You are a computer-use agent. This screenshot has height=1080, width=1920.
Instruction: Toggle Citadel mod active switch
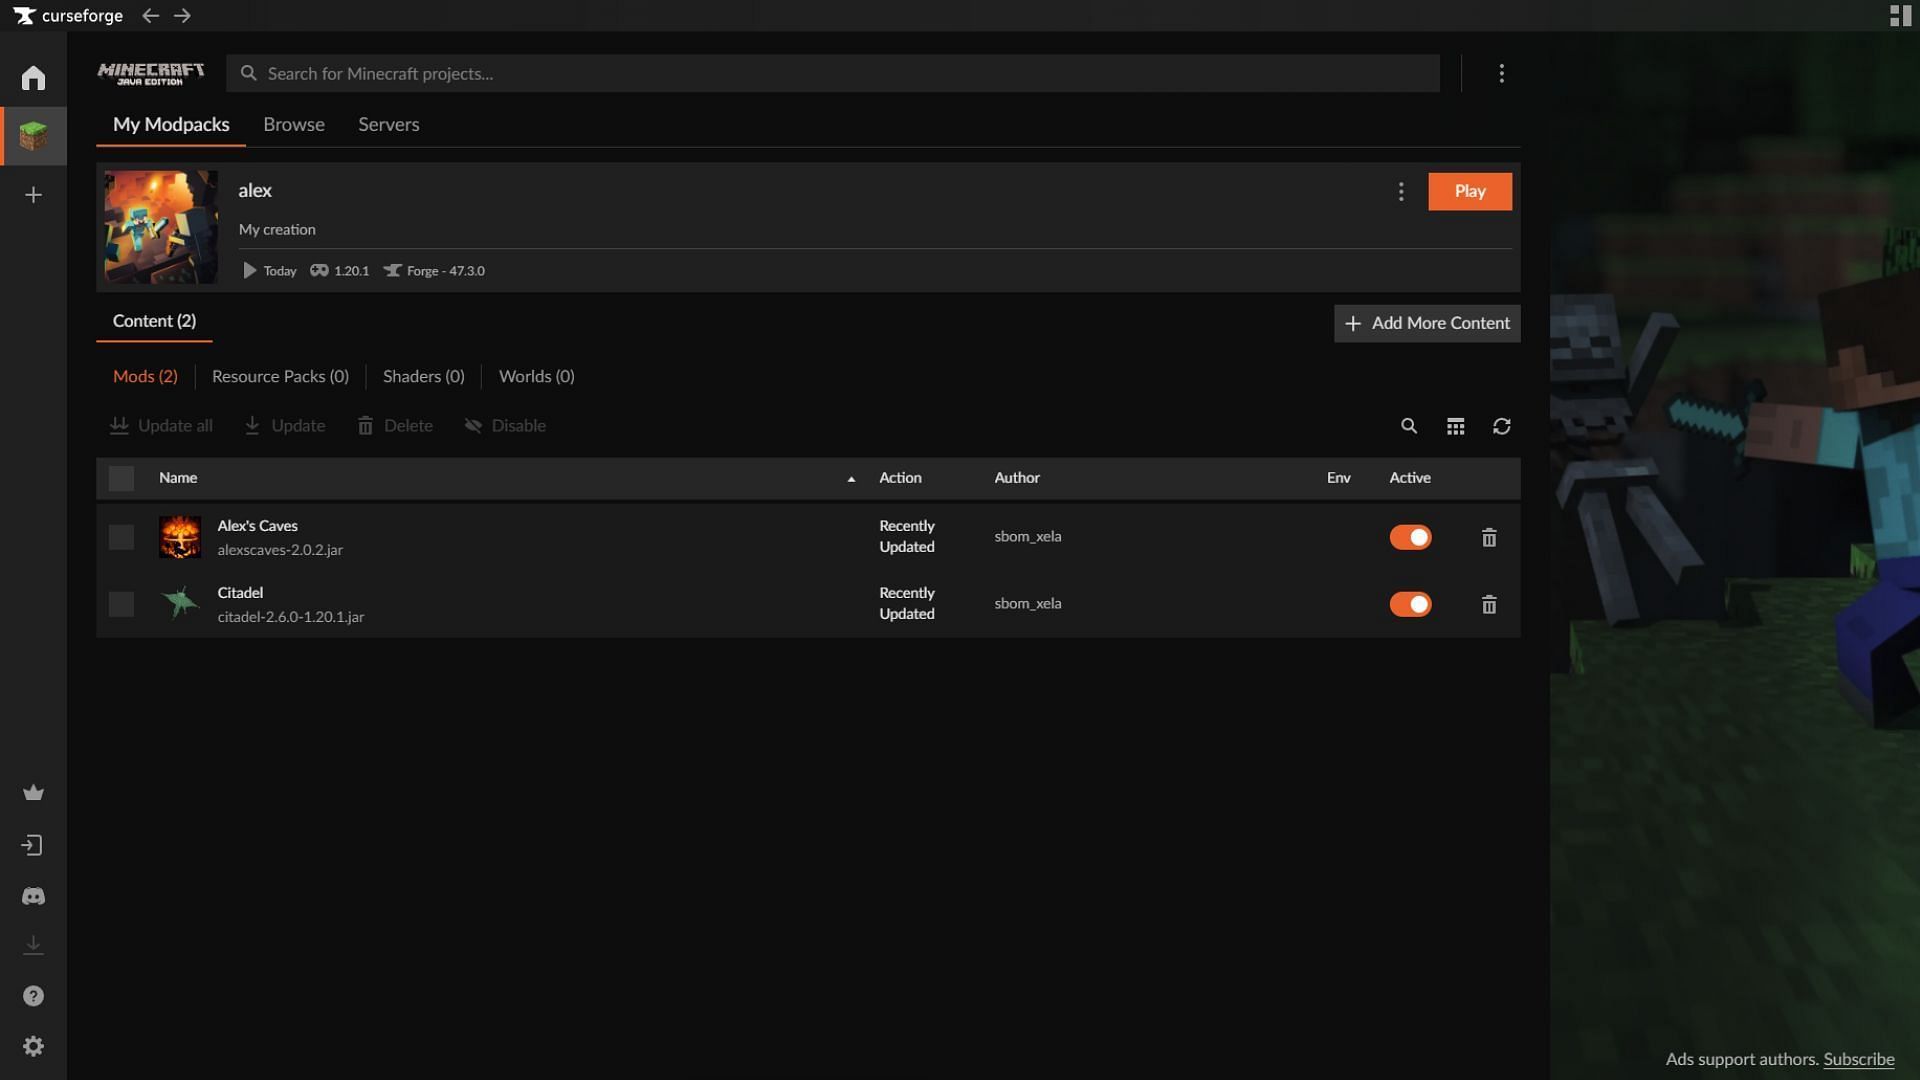pos(1410,605)
